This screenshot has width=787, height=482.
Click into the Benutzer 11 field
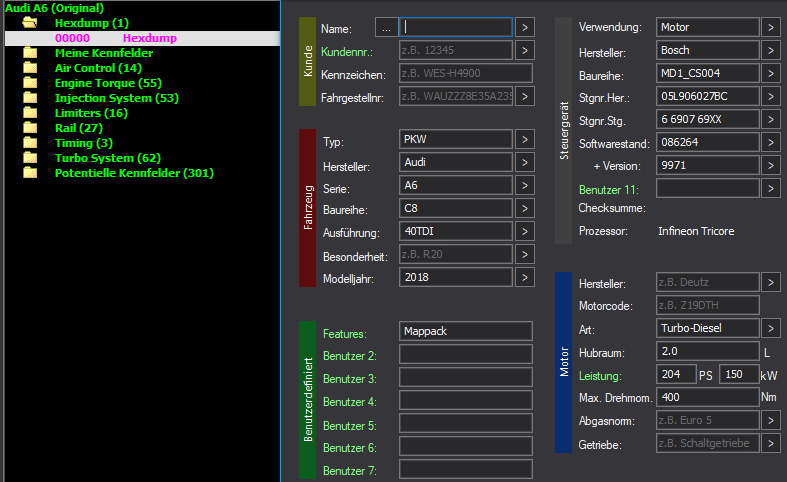pos(708,188)
